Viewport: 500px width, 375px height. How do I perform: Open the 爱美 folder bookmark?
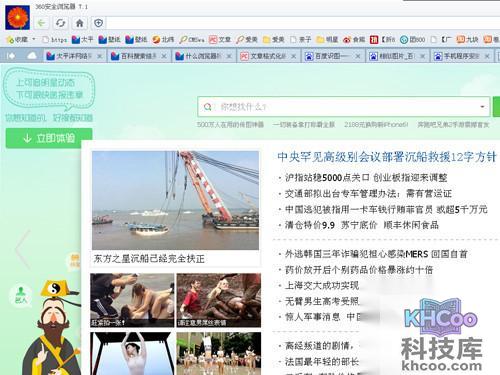coord(274,40)
